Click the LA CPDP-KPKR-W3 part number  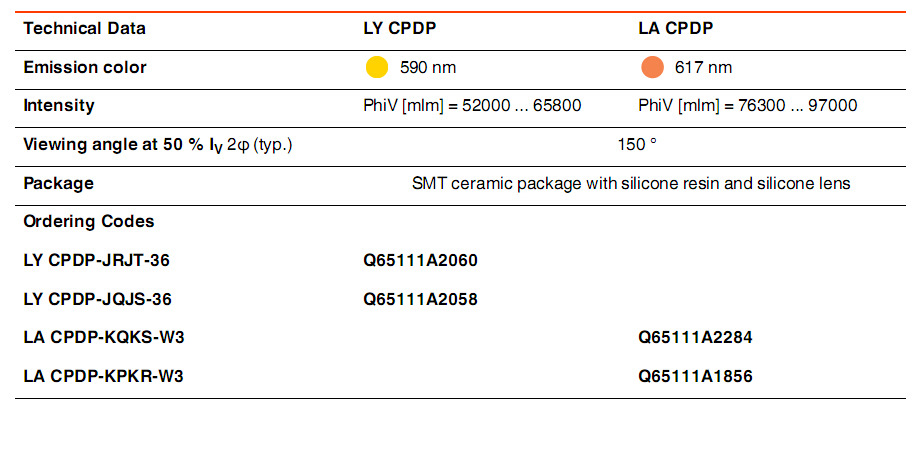coord(103,376)
